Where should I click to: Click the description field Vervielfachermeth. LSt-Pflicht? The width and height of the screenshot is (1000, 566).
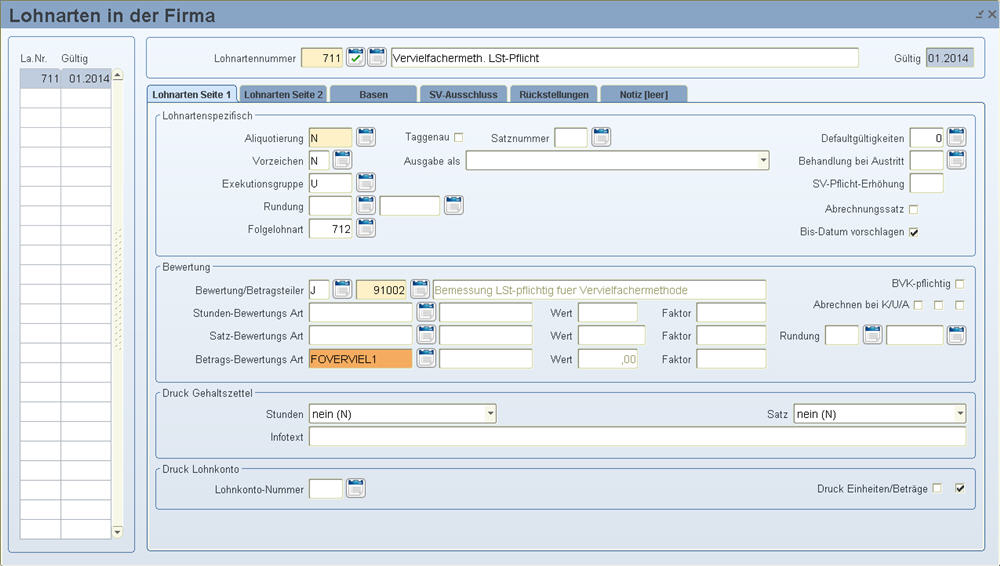pyautogui.click(x=624, y=58)
